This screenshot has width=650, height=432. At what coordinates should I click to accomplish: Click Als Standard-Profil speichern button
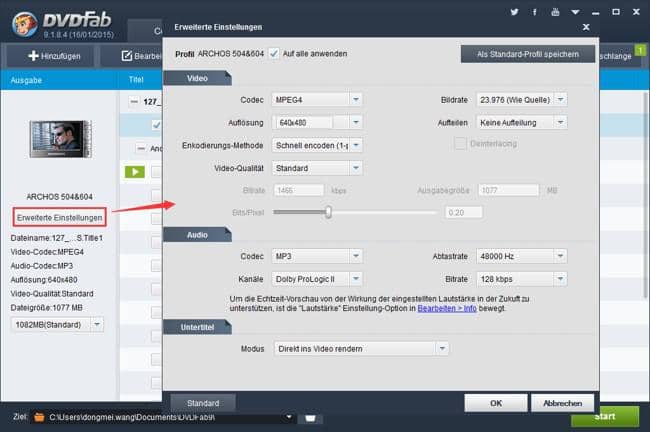[528, 54]
